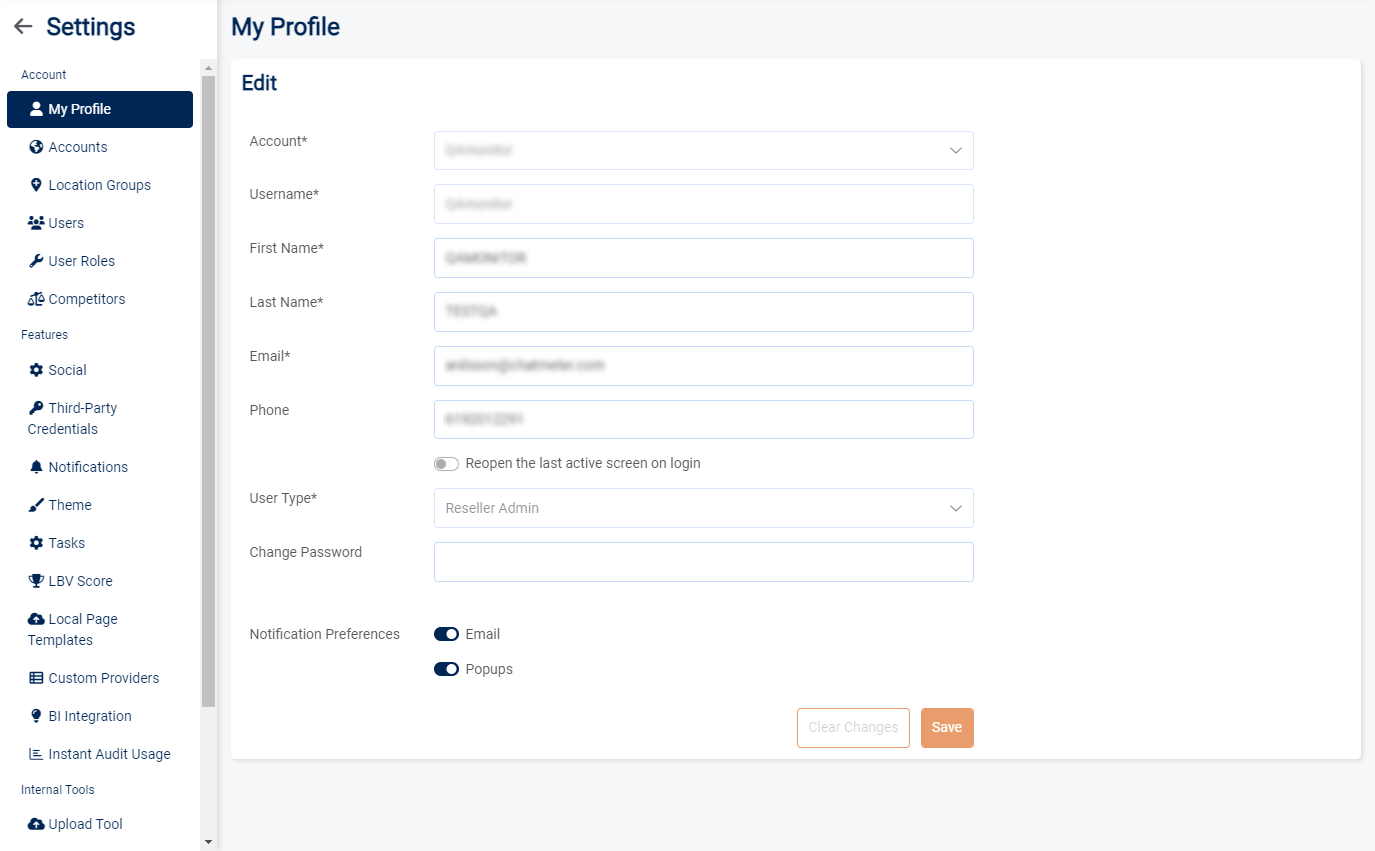Click the globe icon next to Accounts
Viewport: 1375px width, 851px height.
point(36,147)
